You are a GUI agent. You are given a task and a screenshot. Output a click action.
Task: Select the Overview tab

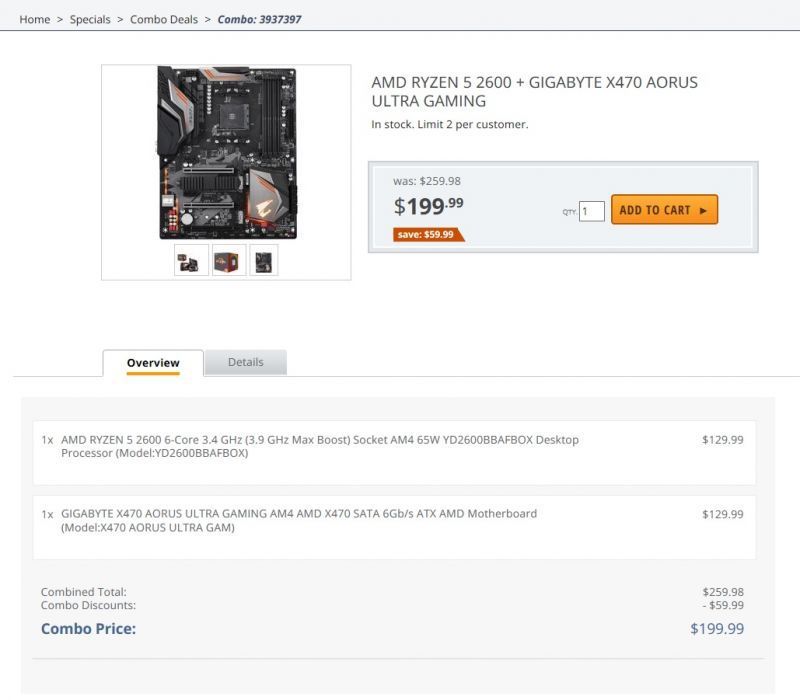pos(153,363)
